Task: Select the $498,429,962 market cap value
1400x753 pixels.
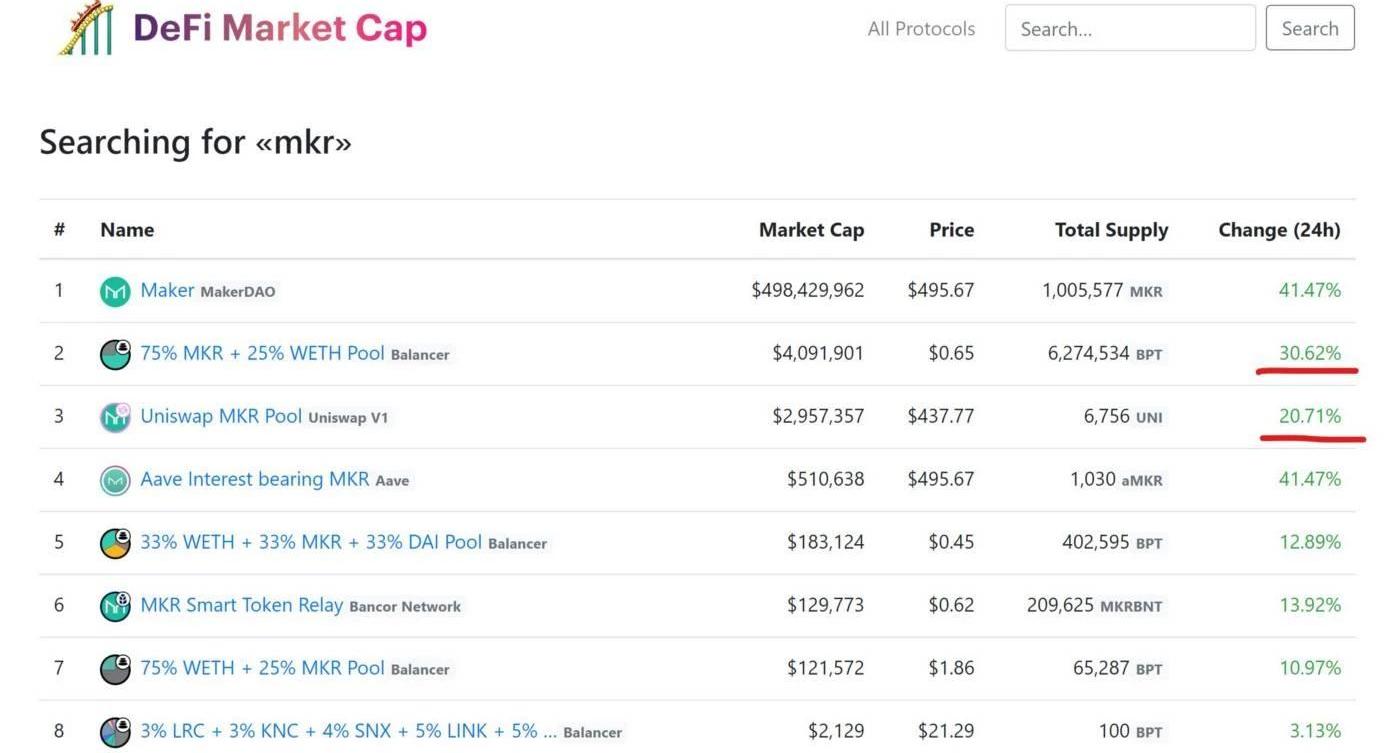Action: (x=808, y=290)
